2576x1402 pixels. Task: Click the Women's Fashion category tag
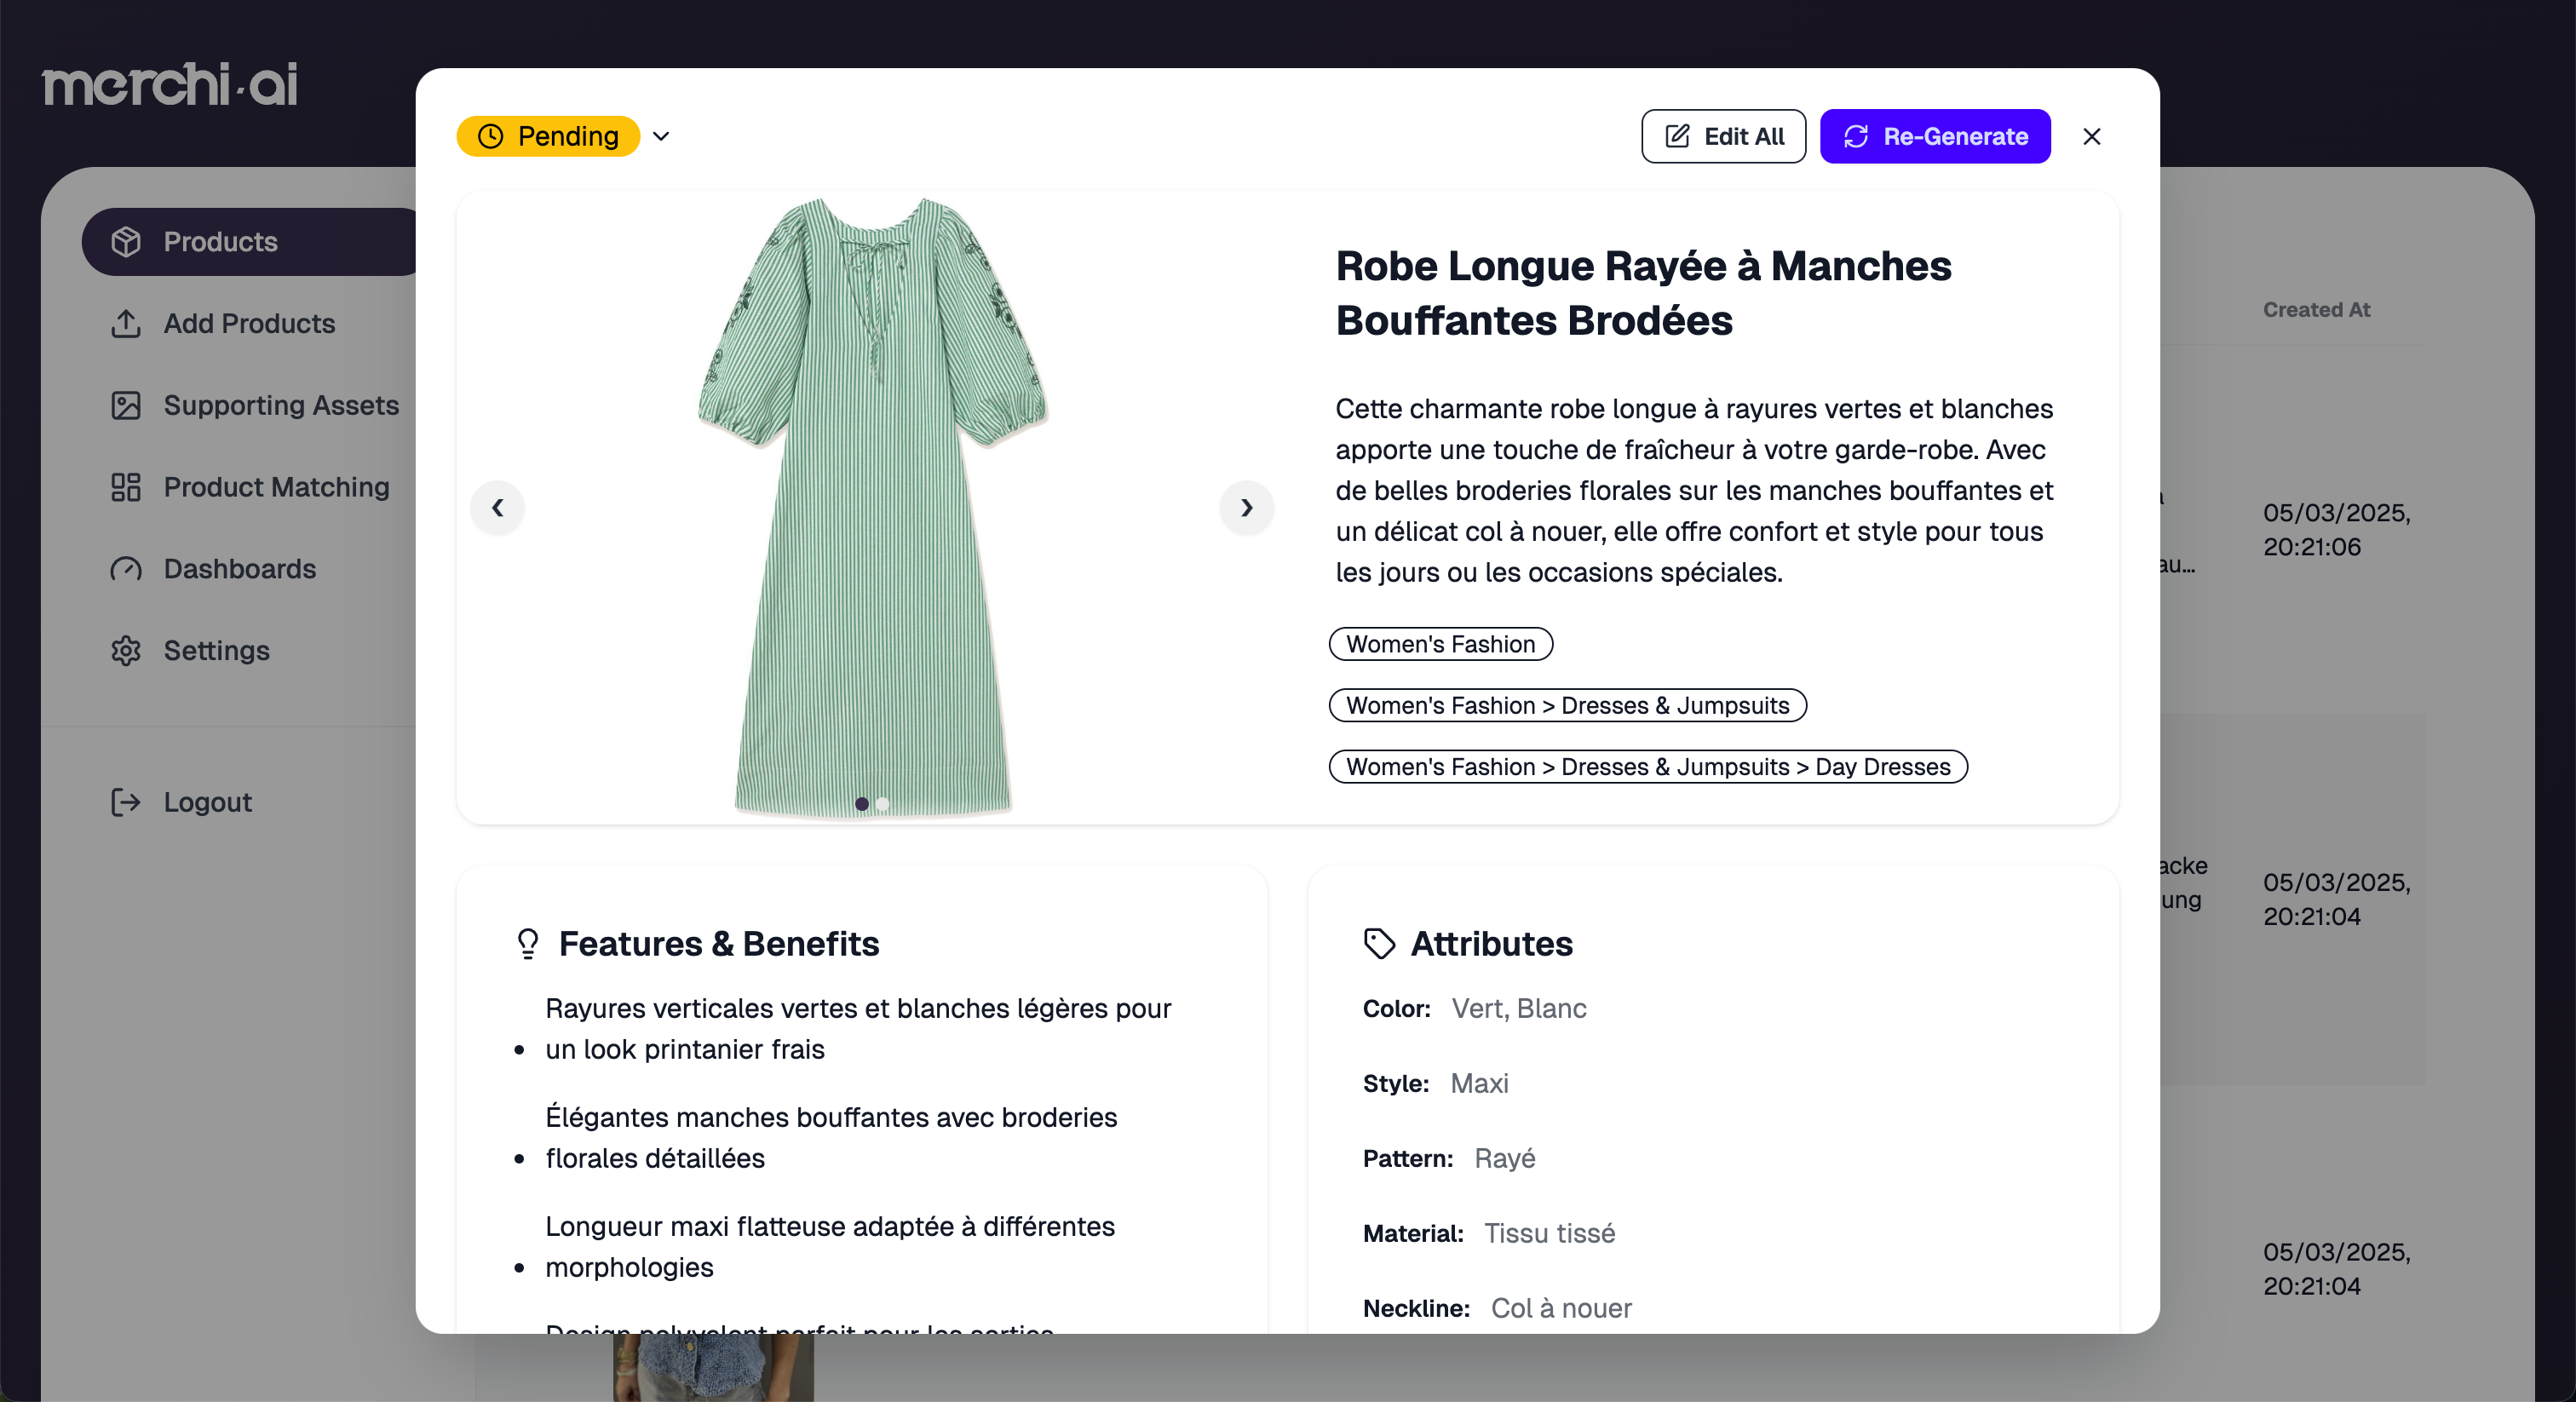pyautogui.click(x=1440, y=644)
